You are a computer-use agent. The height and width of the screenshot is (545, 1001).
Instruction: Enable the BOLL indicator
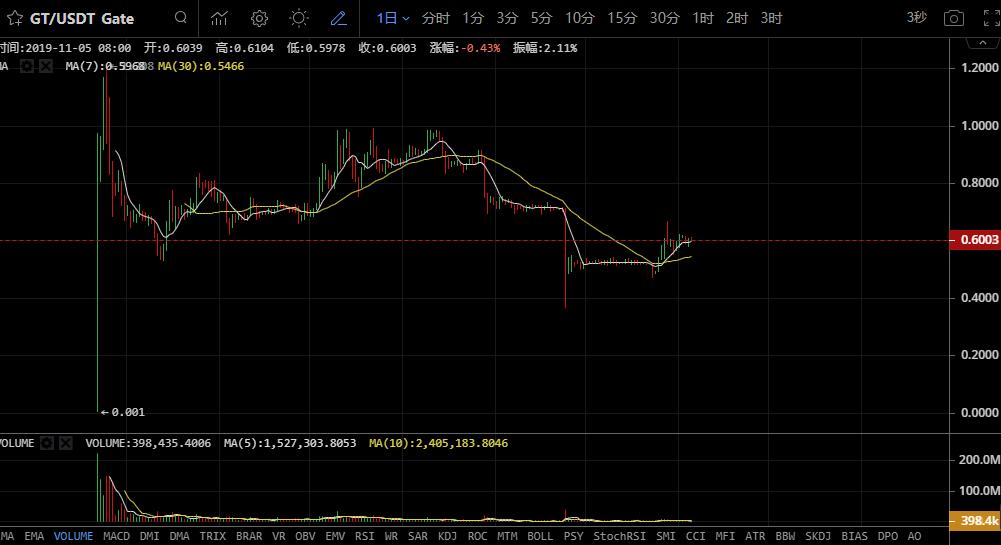click(x=540, y=536)
